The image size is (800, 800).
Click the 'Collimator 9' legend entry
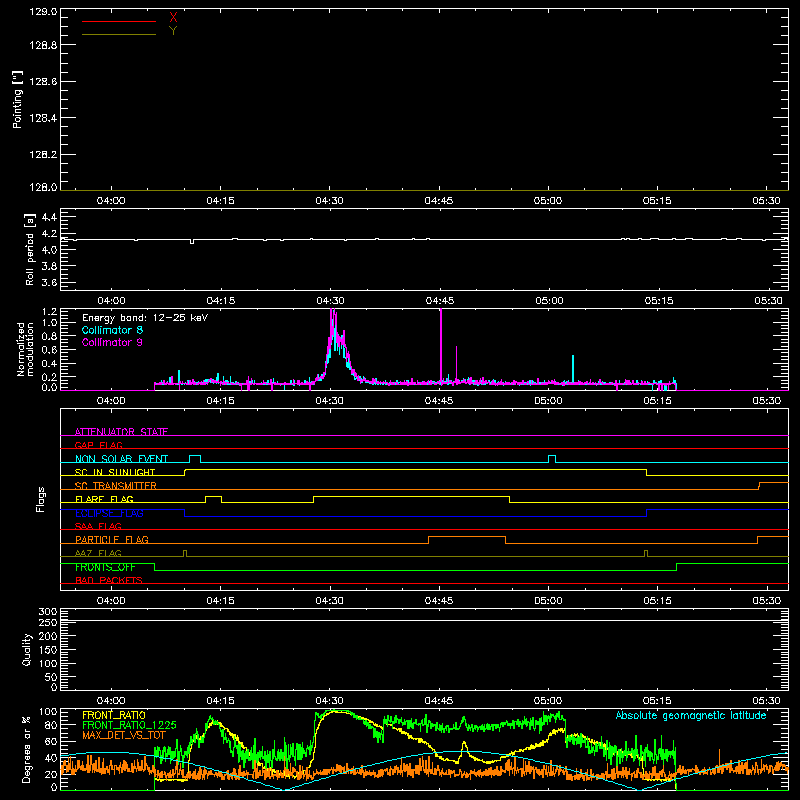point(112,342)
